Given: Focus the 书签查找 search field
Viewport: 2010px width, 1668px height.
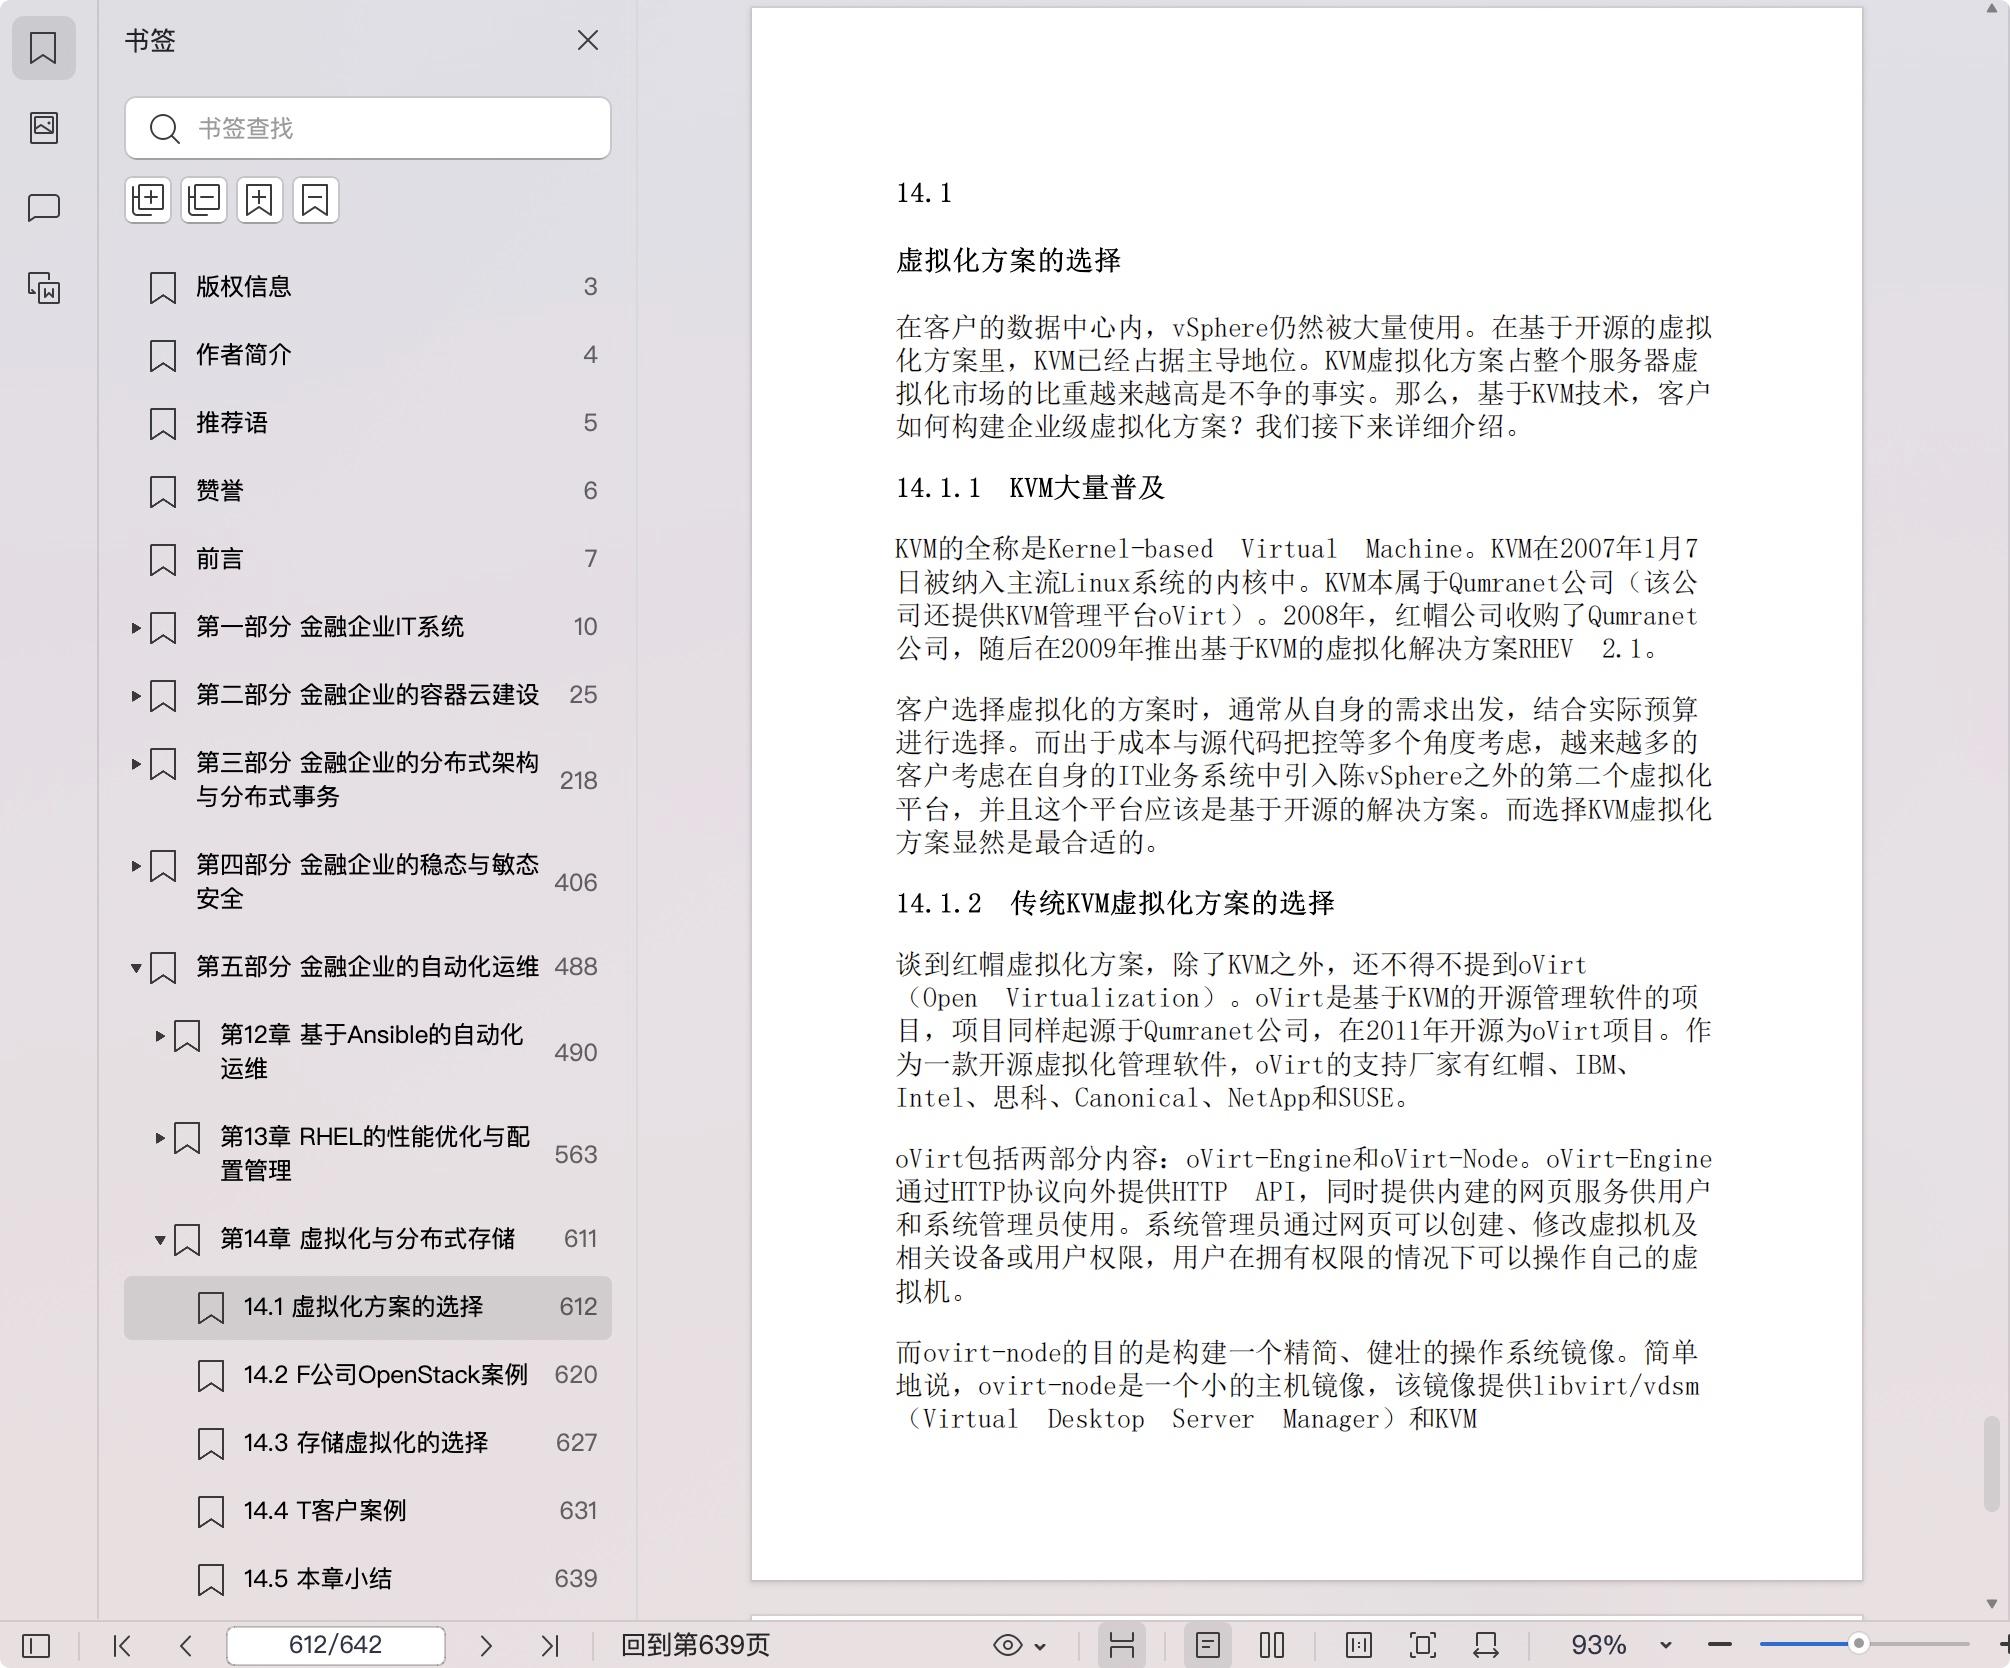Looking at the screenshot, I should click(x=368, y=128).
